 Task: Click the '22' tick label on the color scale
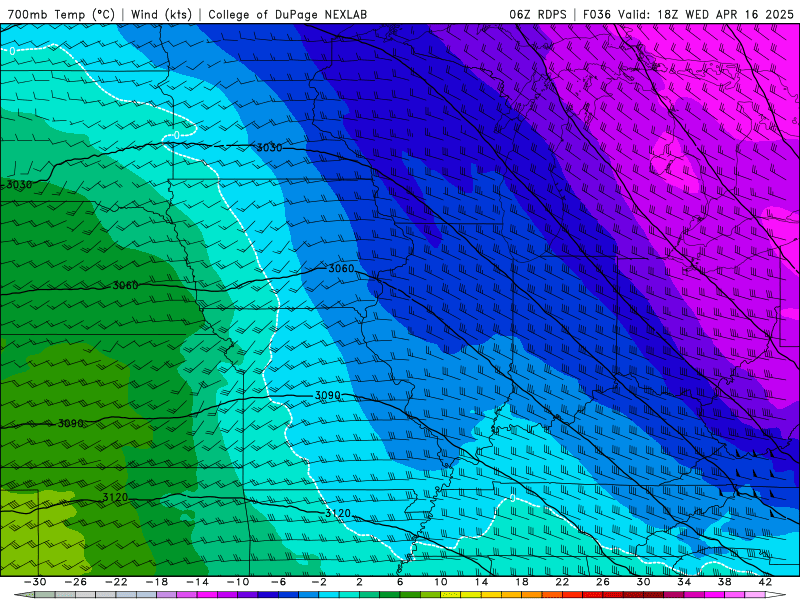coord(562,582)
